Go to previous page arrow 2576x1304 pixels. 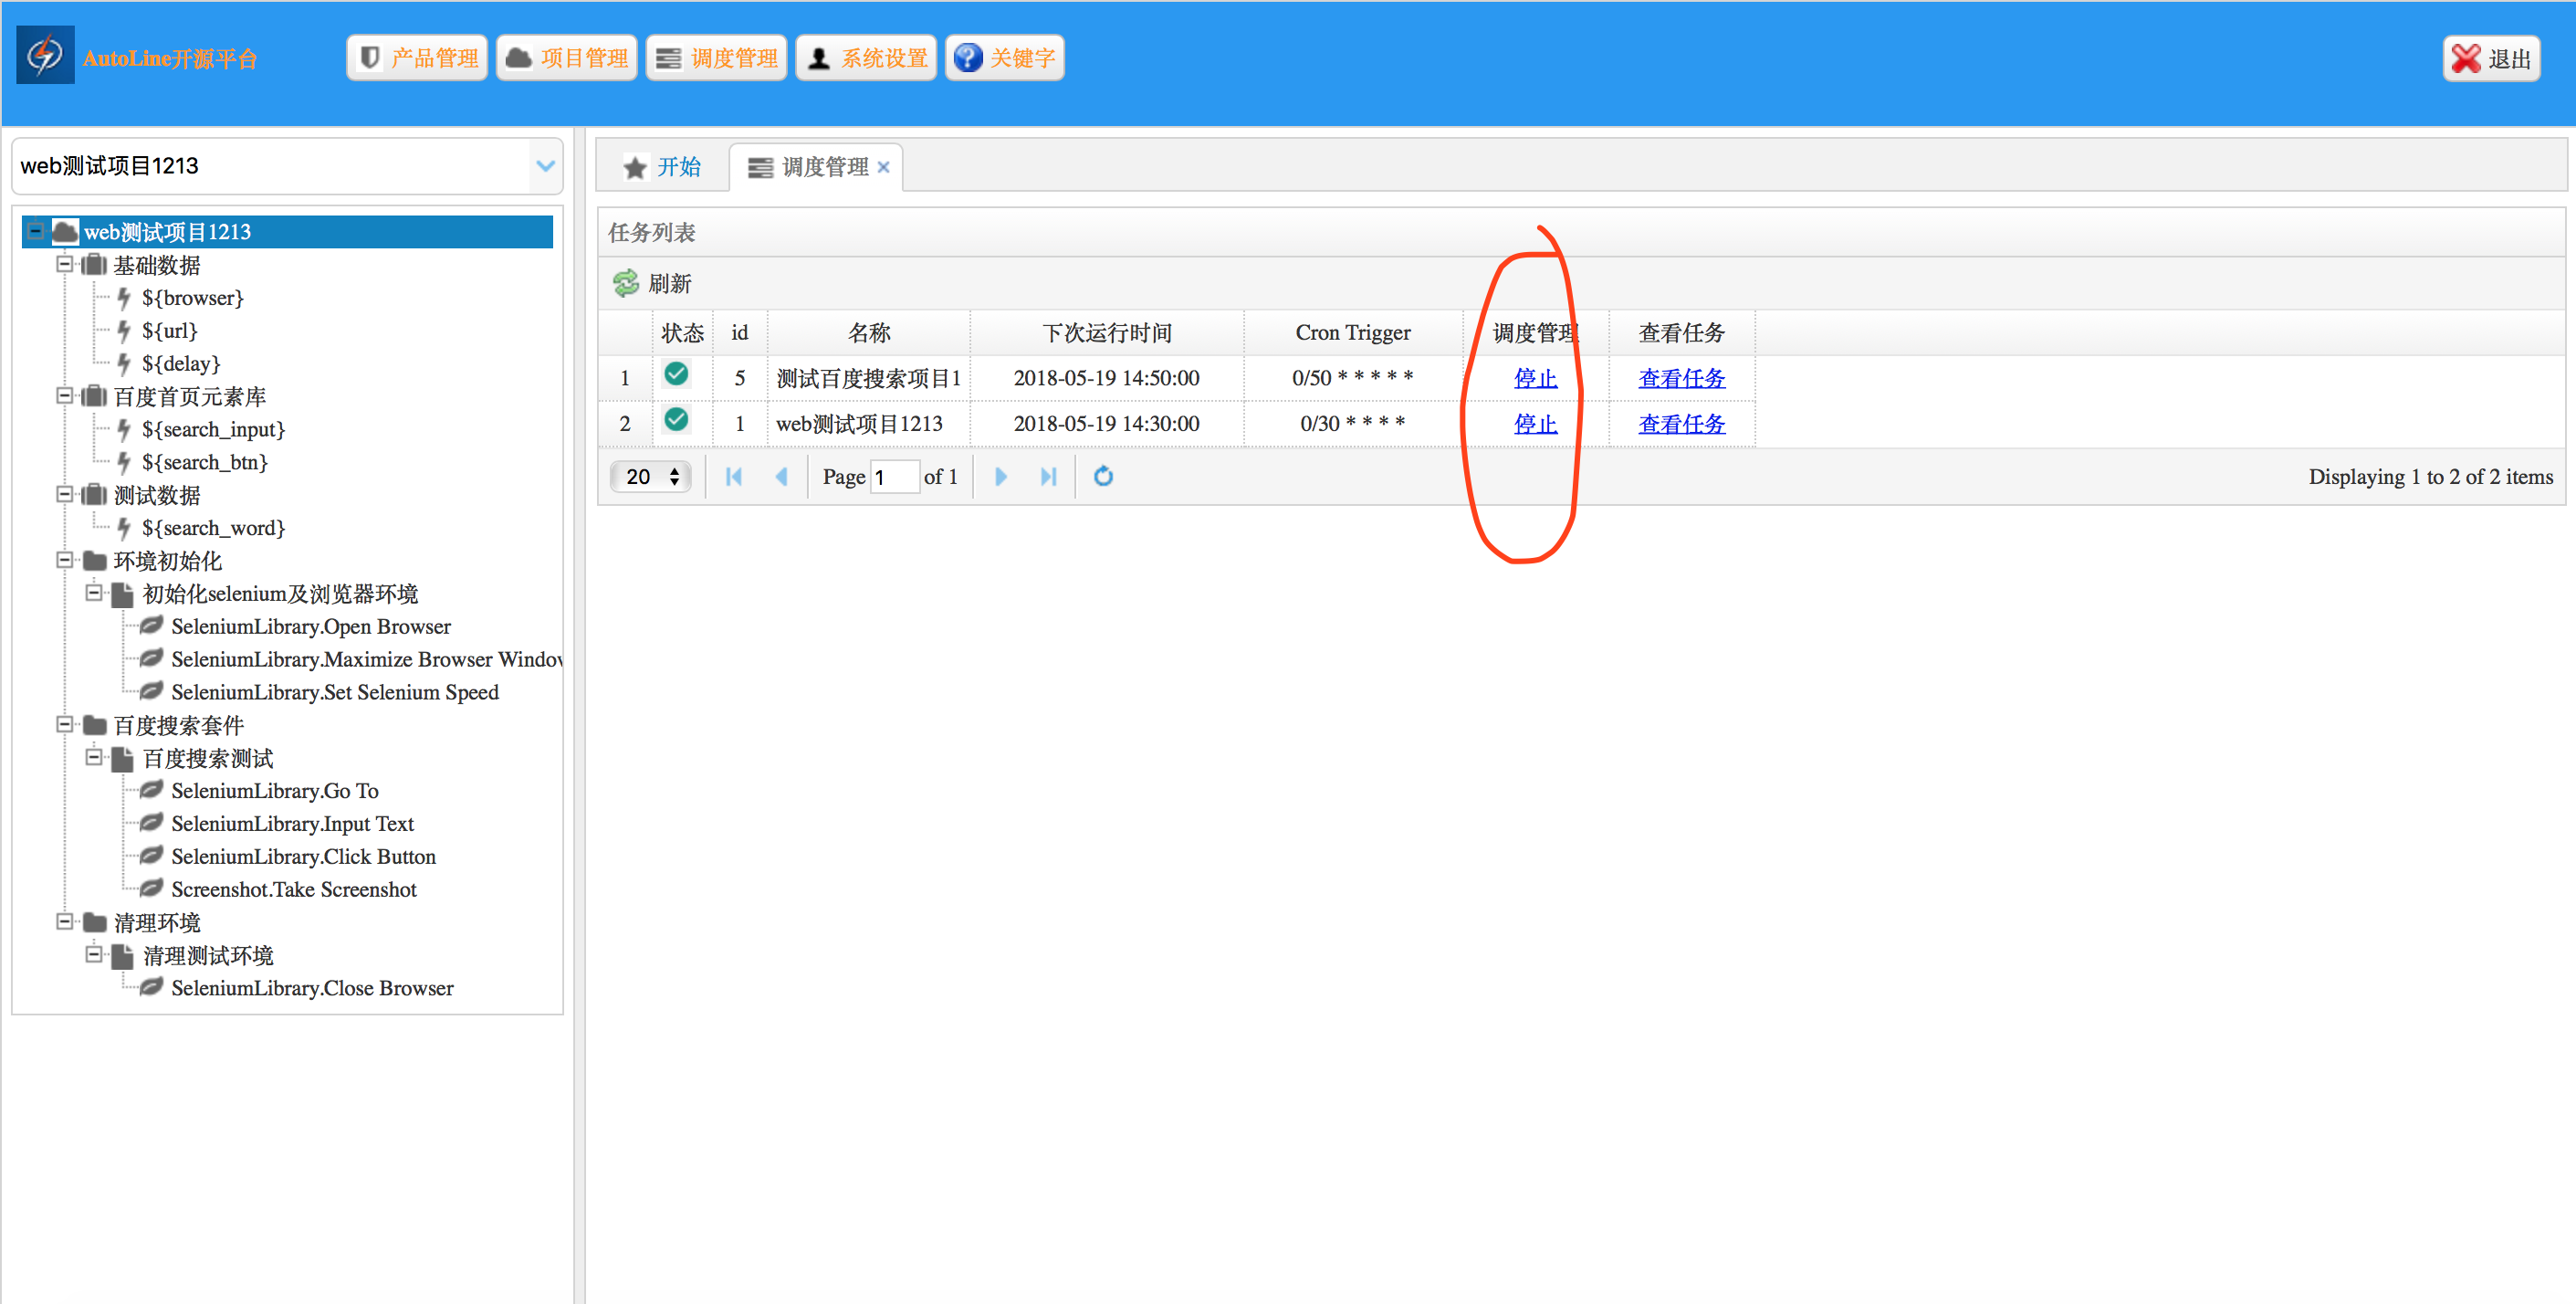click(x=781, y=477)
